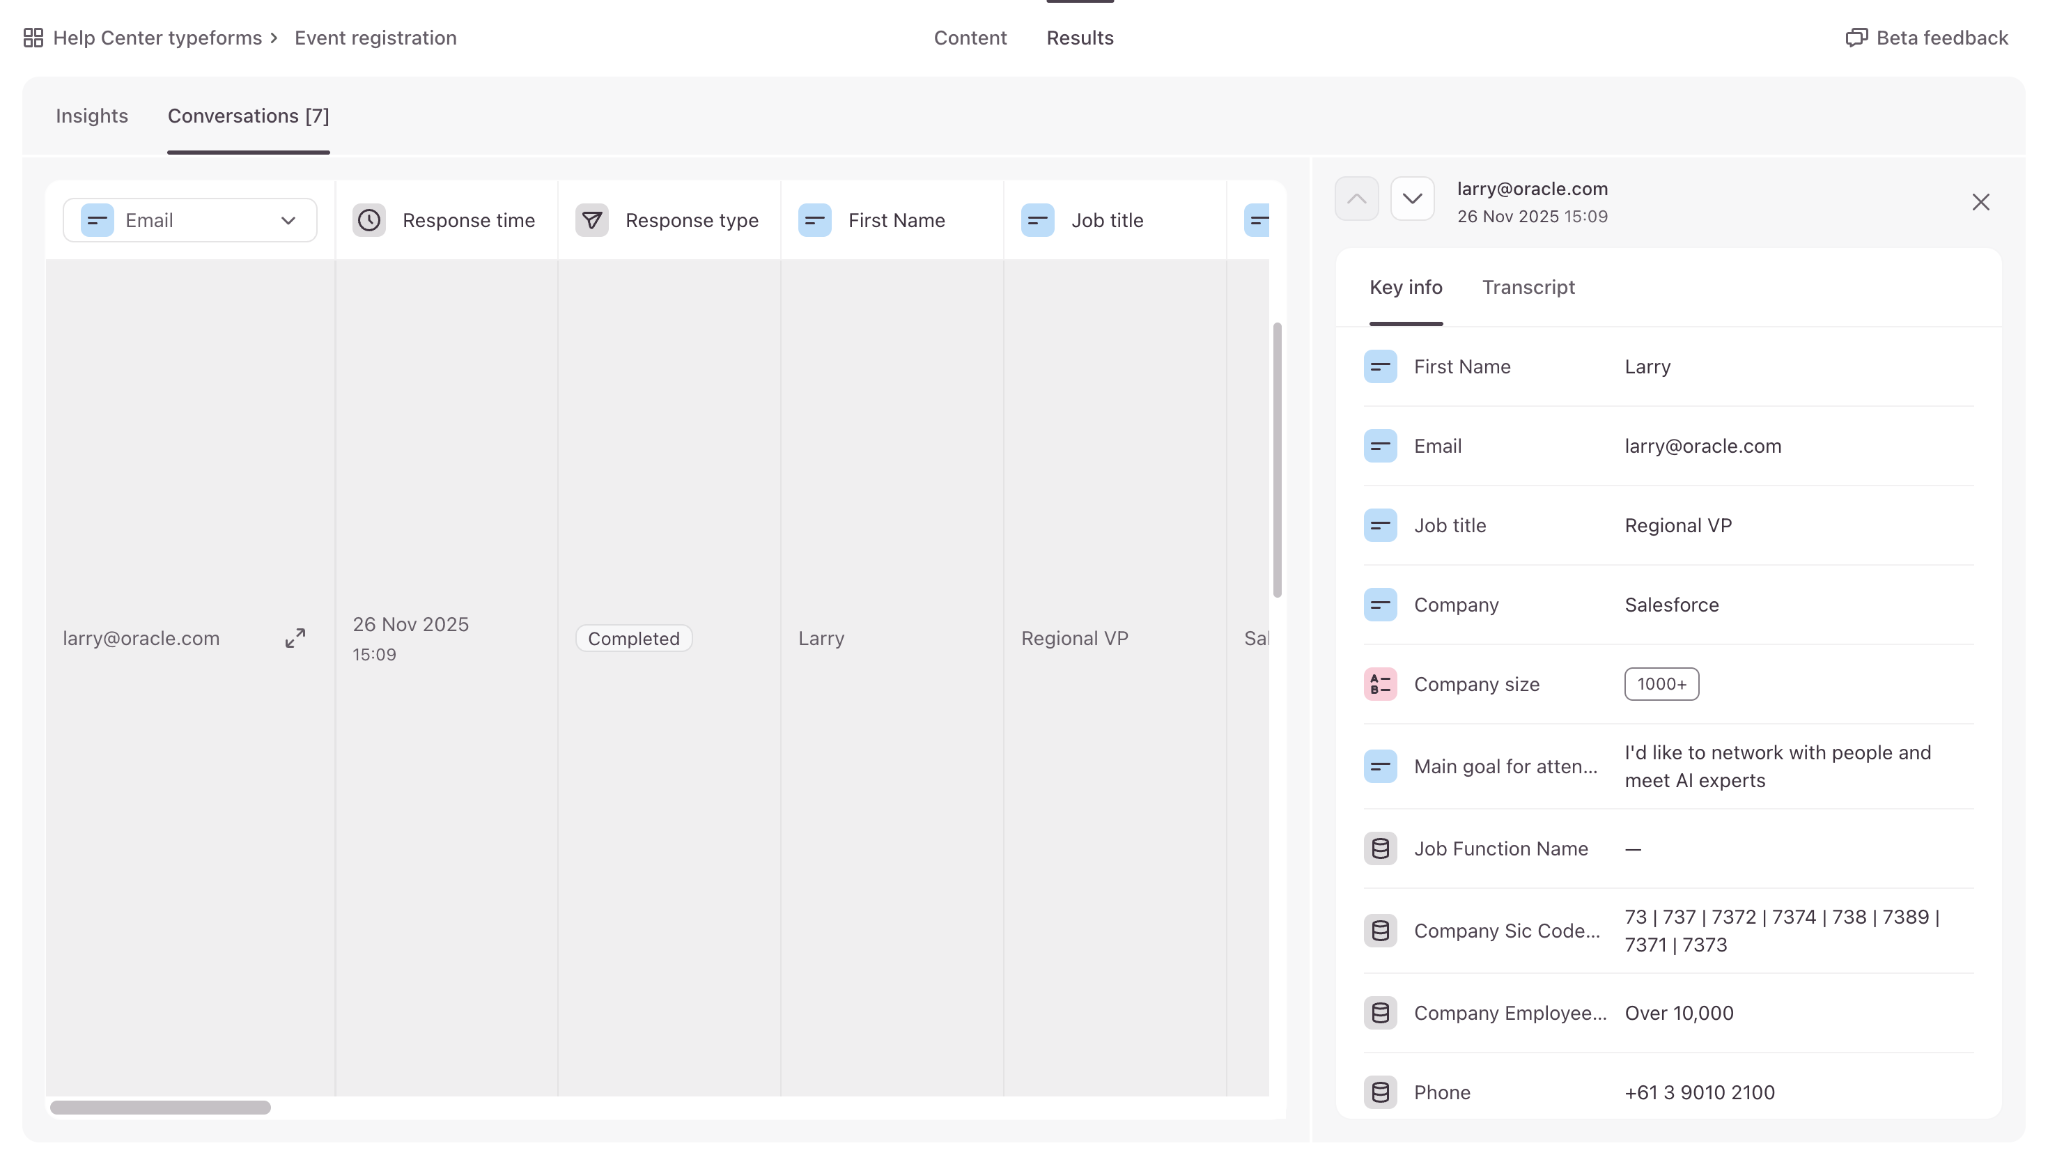Click the database icon beside Job Function Name
The image size is (2048, 1162).
click(1380, 849)
